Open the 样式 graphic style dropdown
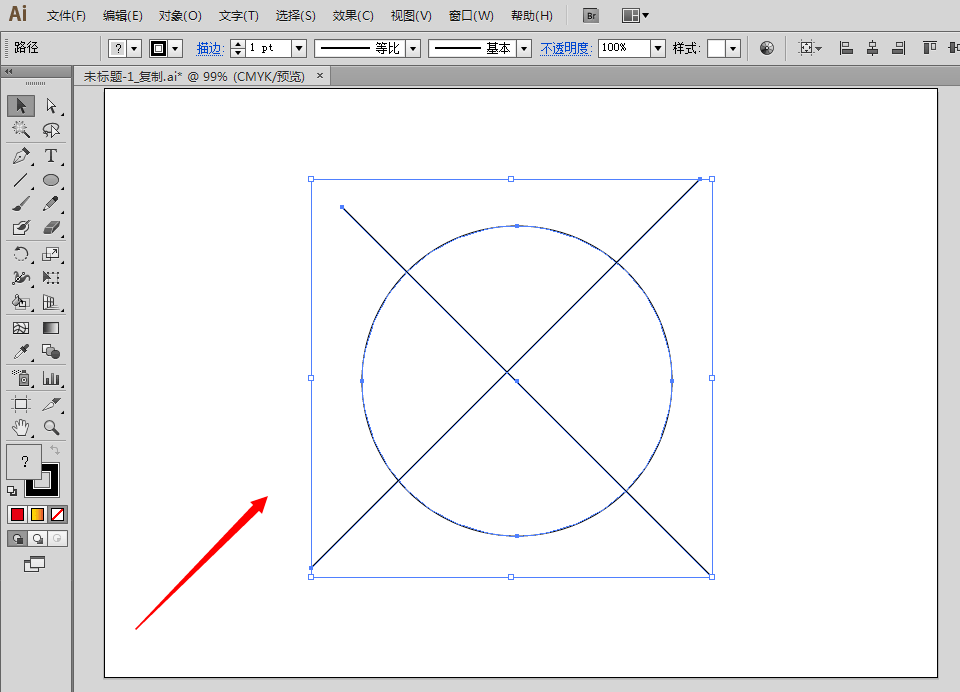 click(x=733, y=48)
